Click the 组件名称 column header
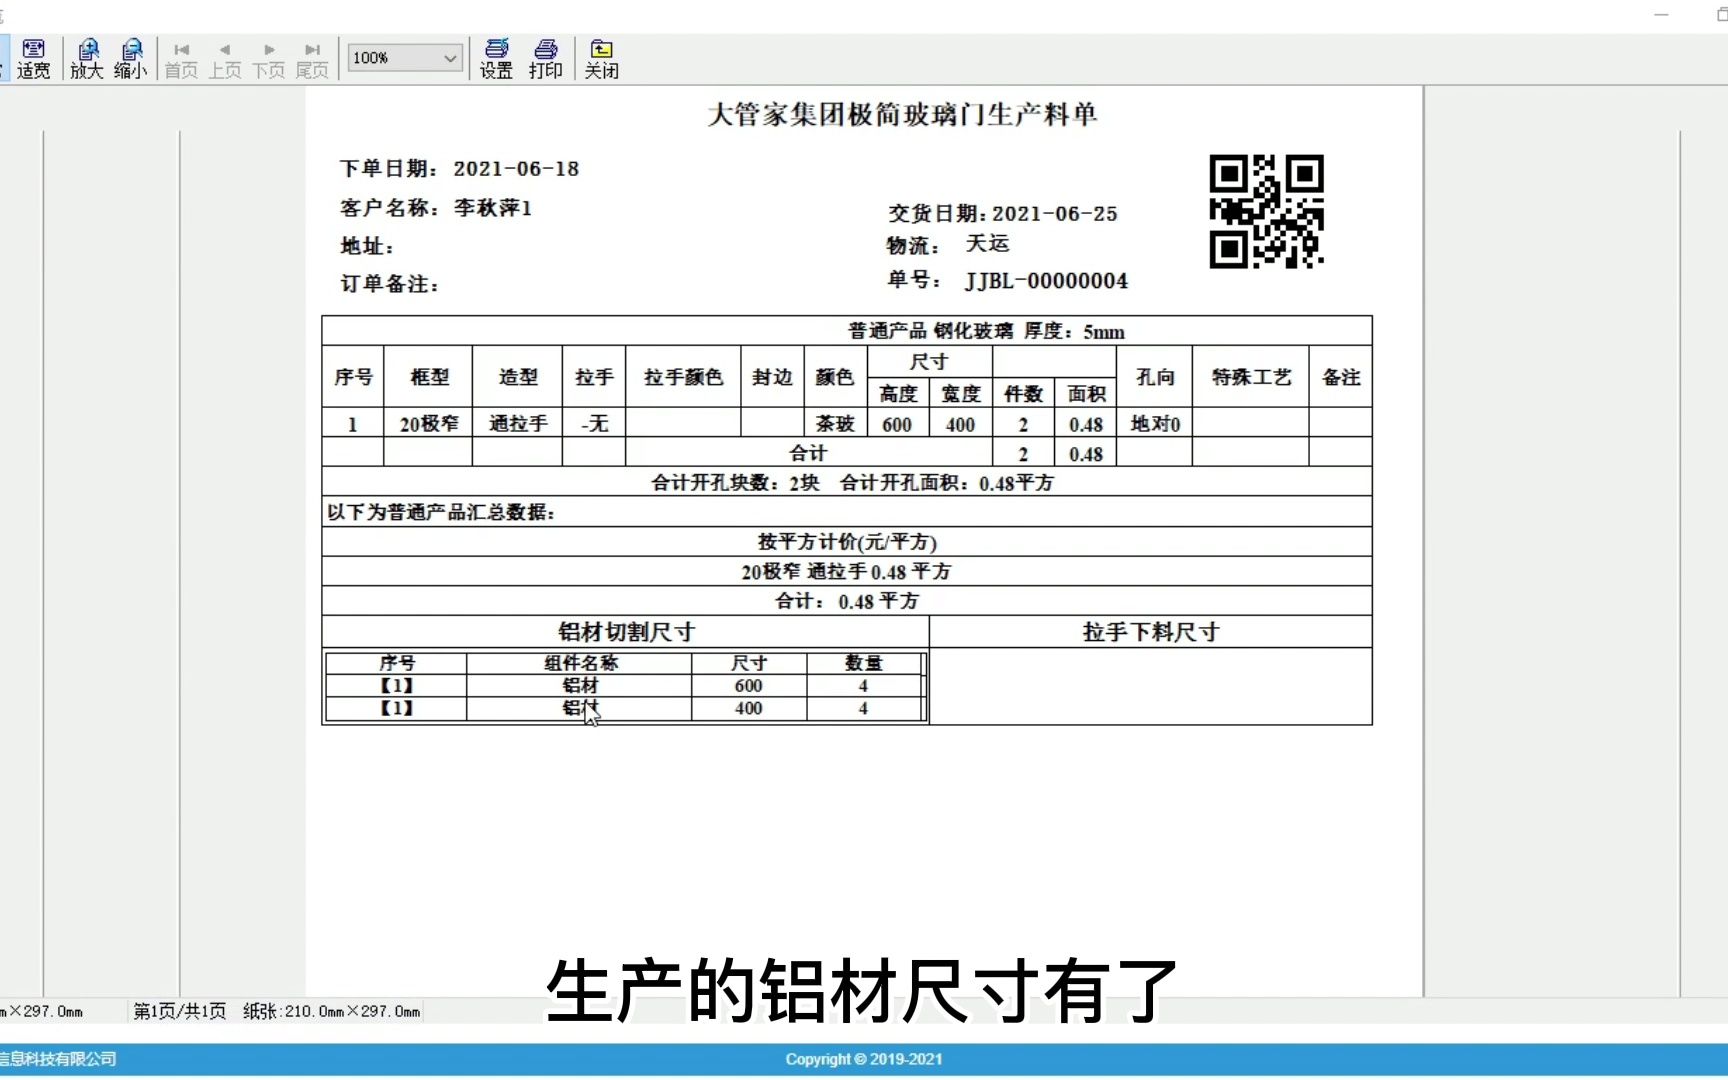Image resolution: width=1728 pixels, height=1080 pixels. (x=580, y=663)
